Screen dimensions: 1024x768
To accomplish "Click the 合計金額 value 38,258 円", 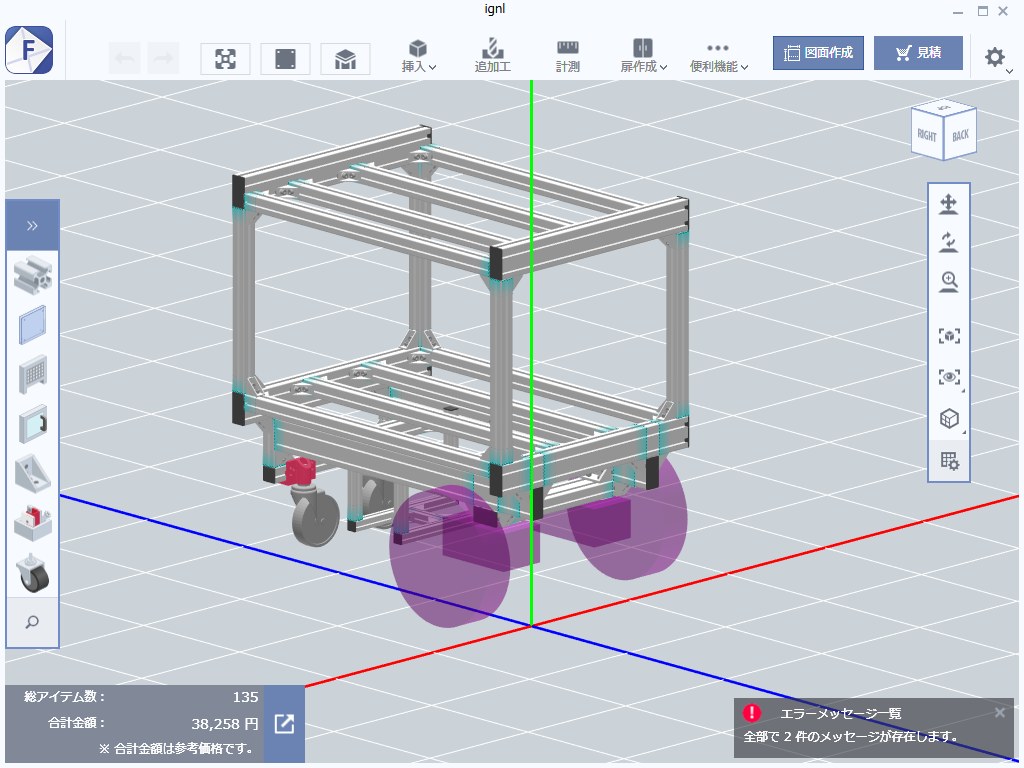I will tap(225, 724).
